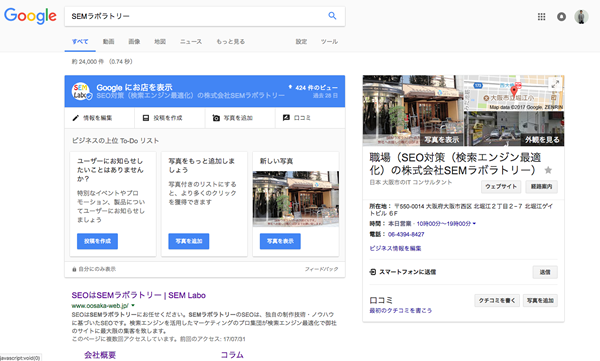Image resolution: width=600 pixels, height=361 pixels.
Task: Expand the map with the fullscreen icon
Action: 556,83
